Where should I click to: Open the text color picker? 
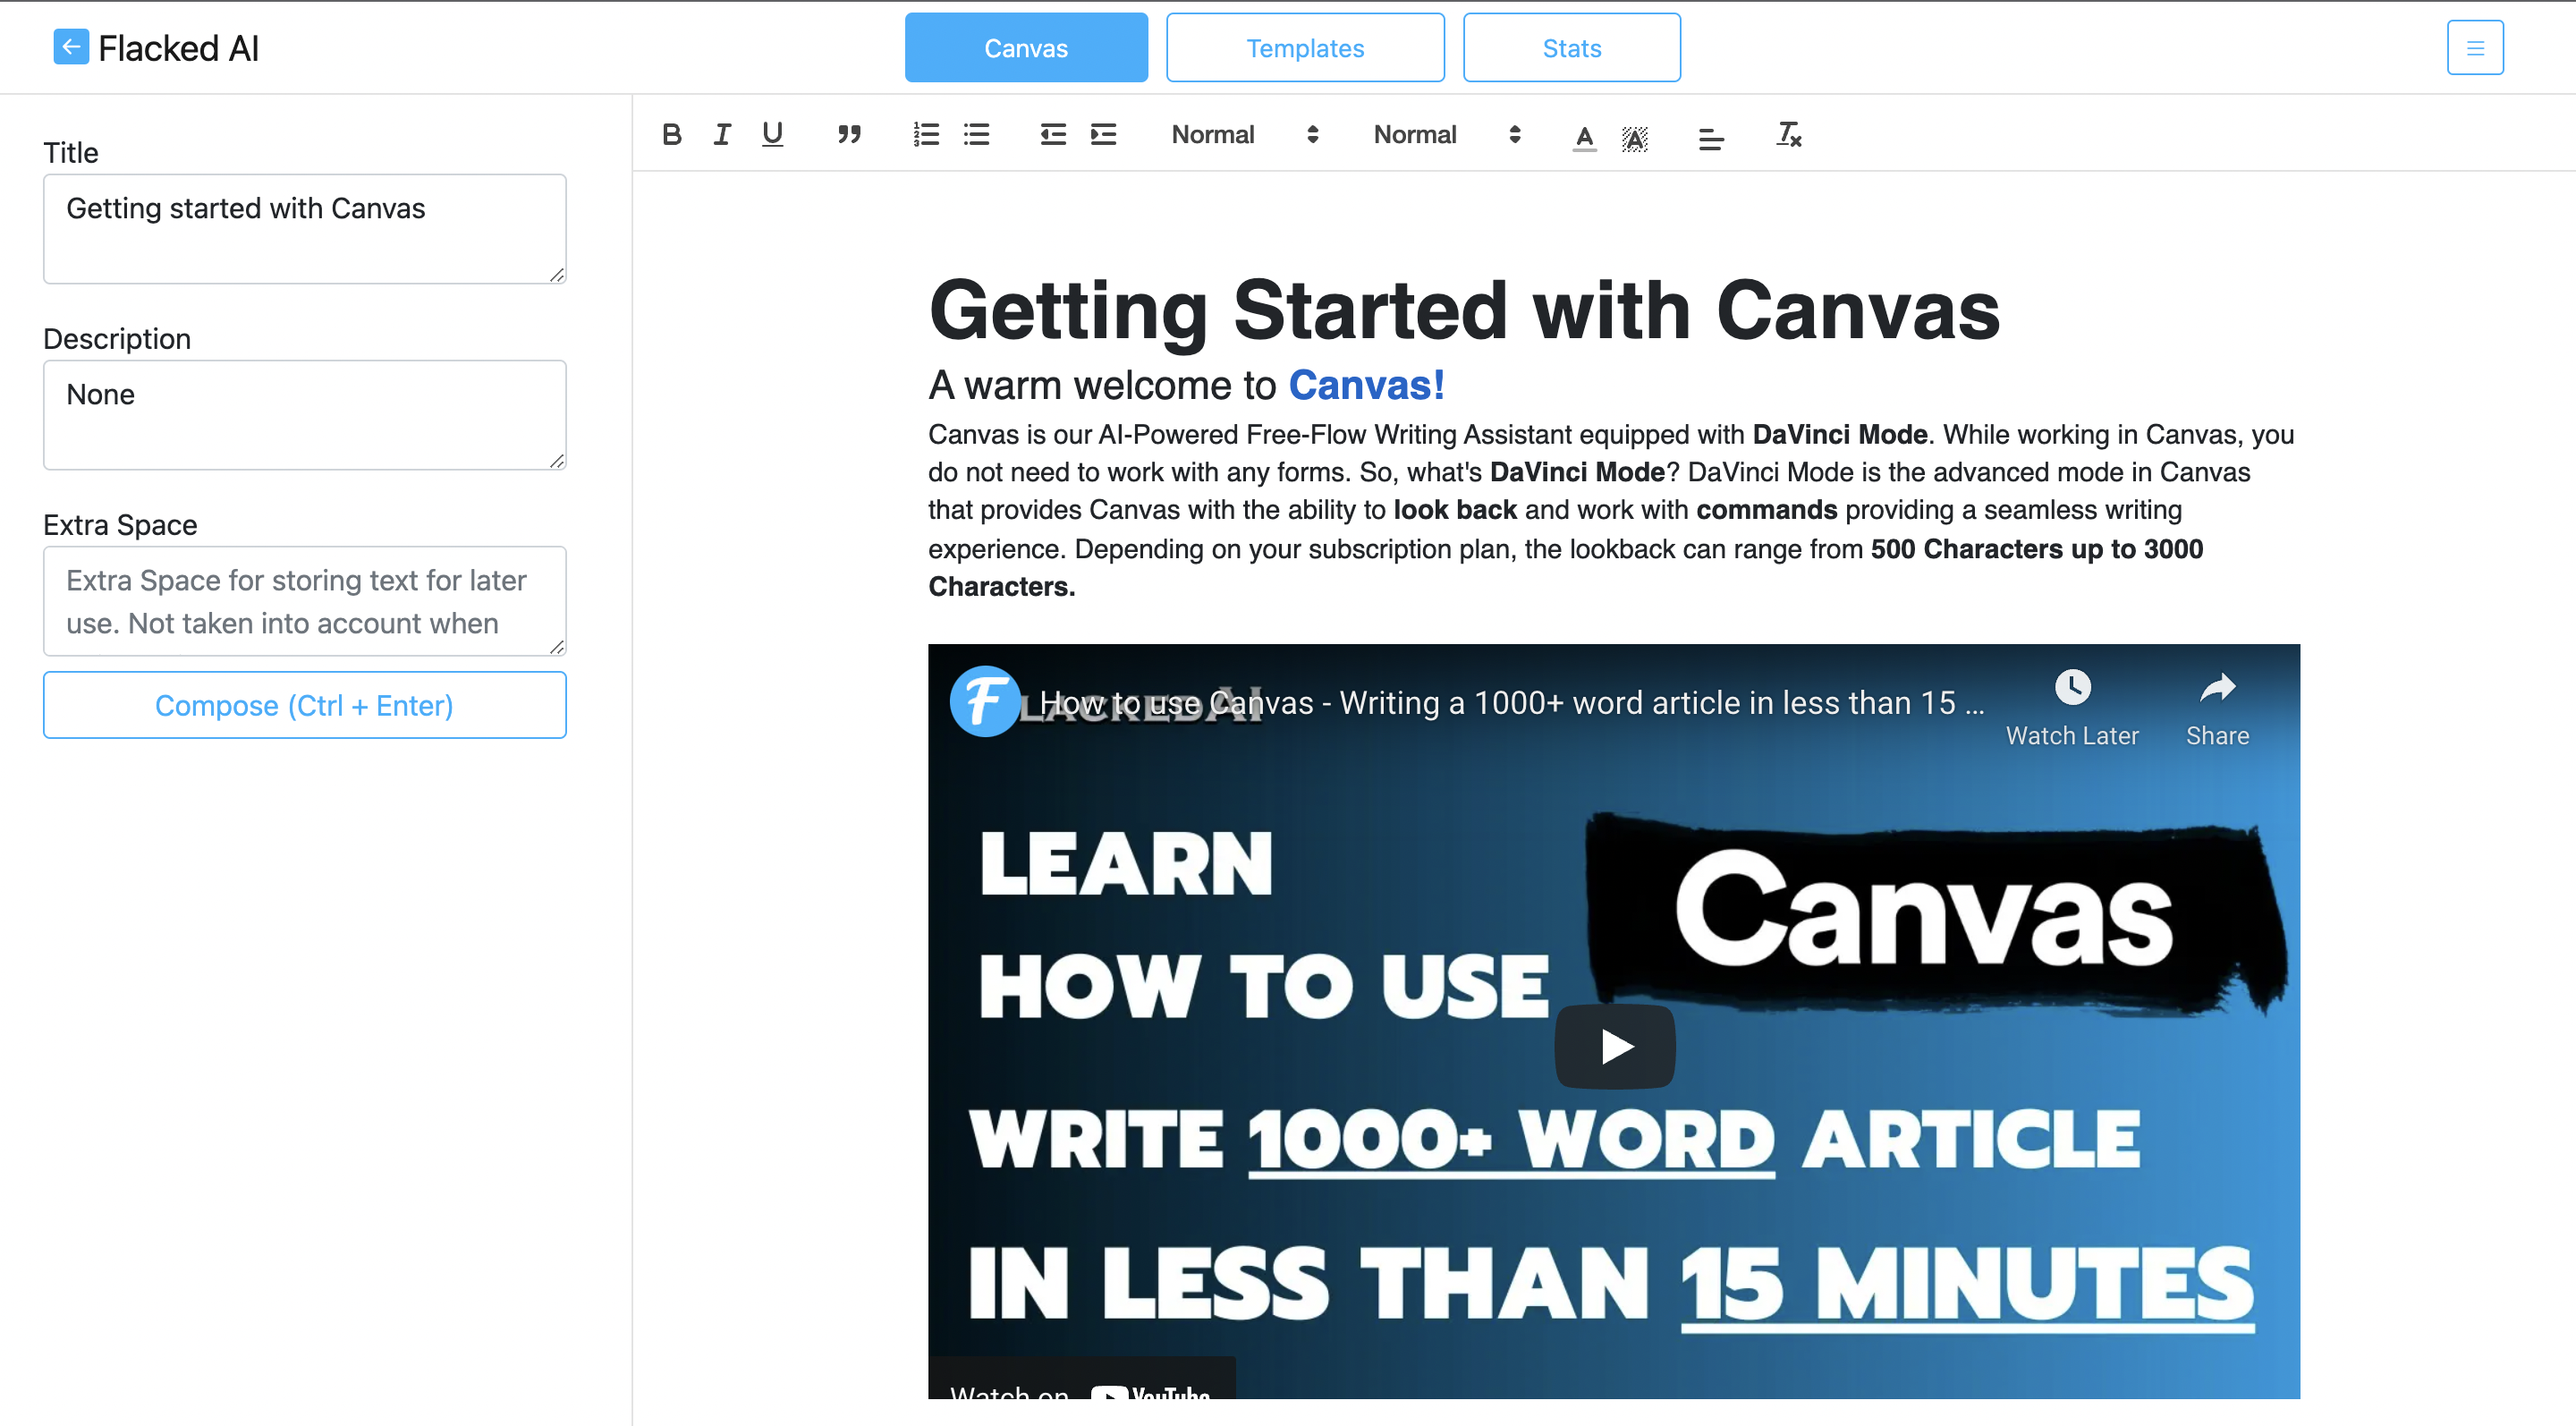pyautogui.click(x=1585, y=137)
